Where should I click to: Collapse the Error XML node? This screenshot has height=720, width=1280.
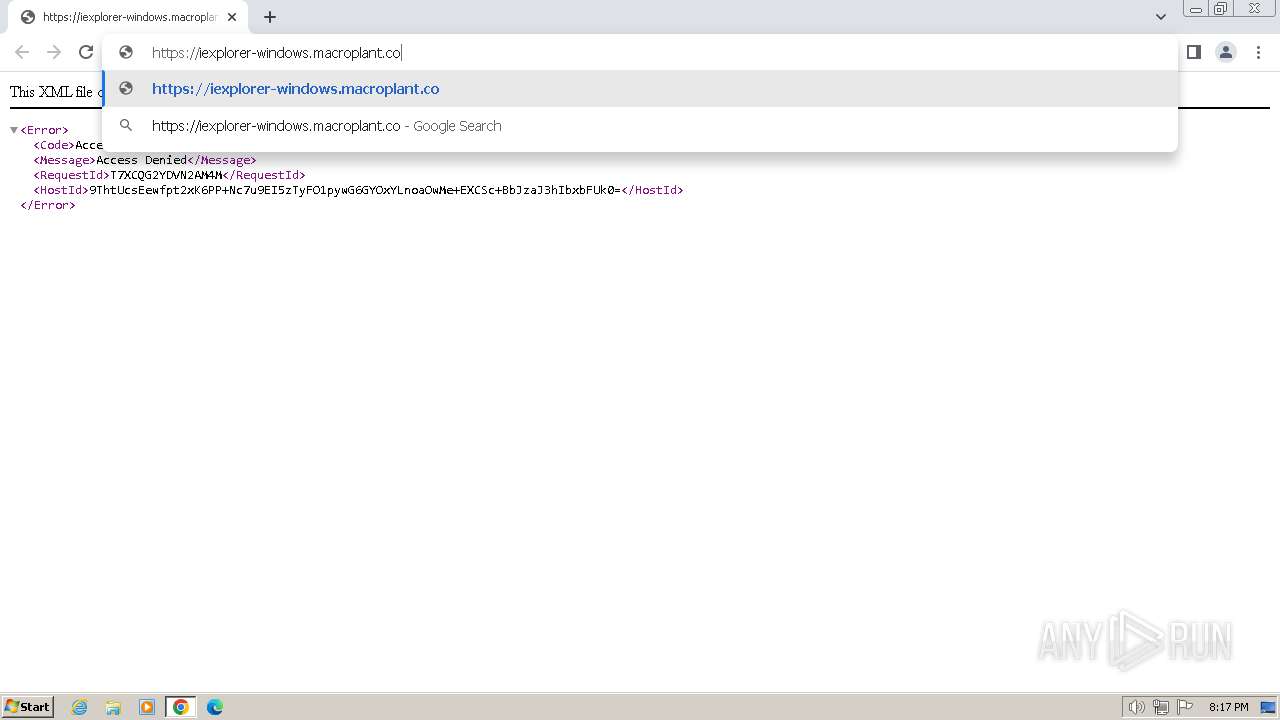click(14, 130)
